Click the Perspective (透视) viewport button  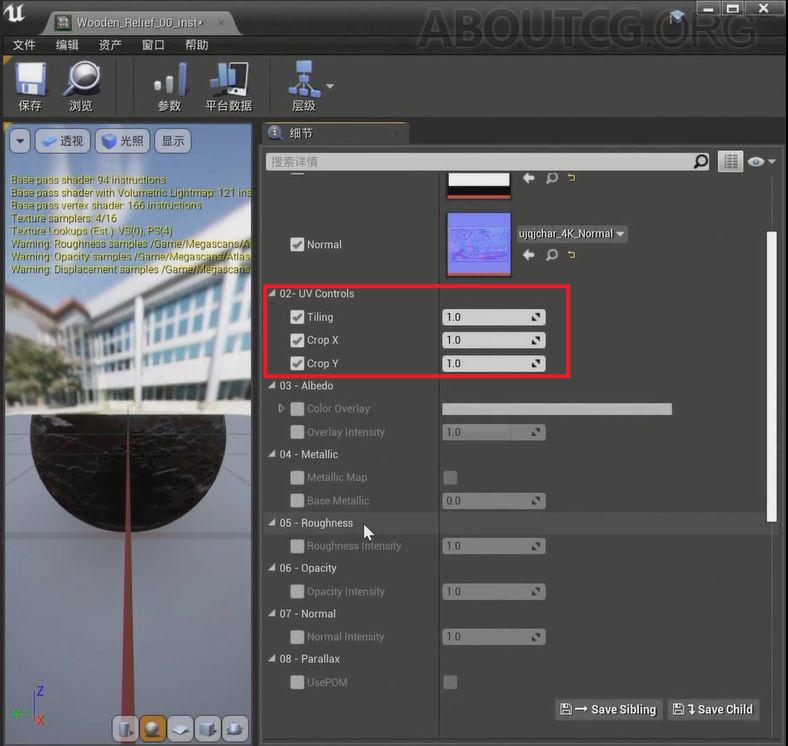tap(63, 141)
